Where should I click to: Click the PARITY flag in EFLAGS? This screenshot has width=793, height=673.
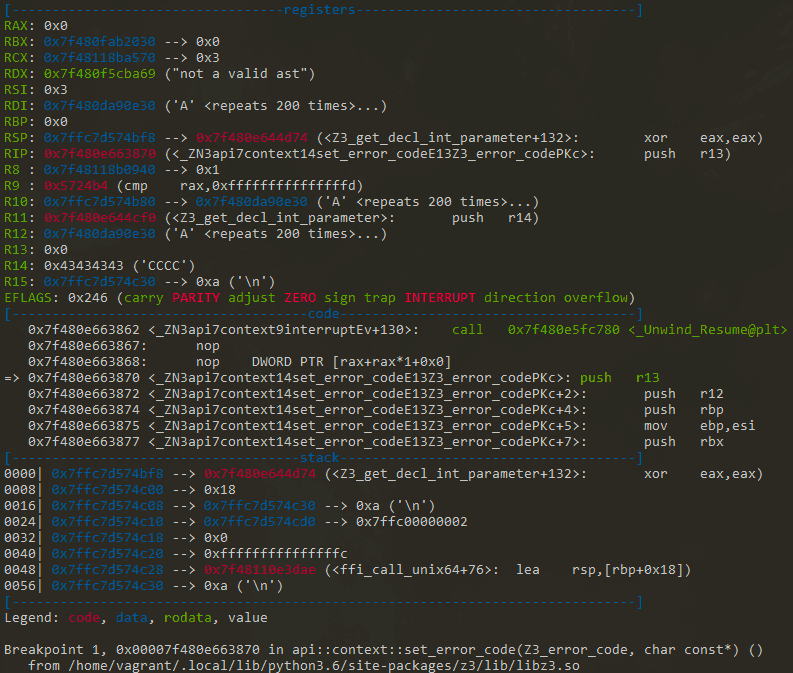(x=196, y=298)
